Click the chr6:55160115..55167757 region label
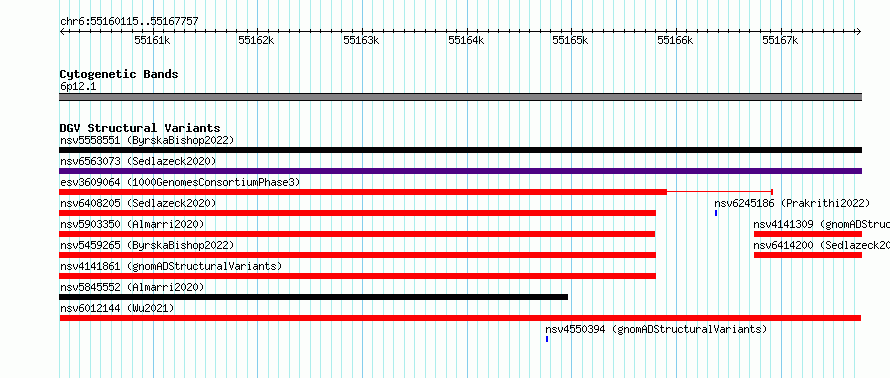Screen dimensions: 890x378 (x=129, y=22)
